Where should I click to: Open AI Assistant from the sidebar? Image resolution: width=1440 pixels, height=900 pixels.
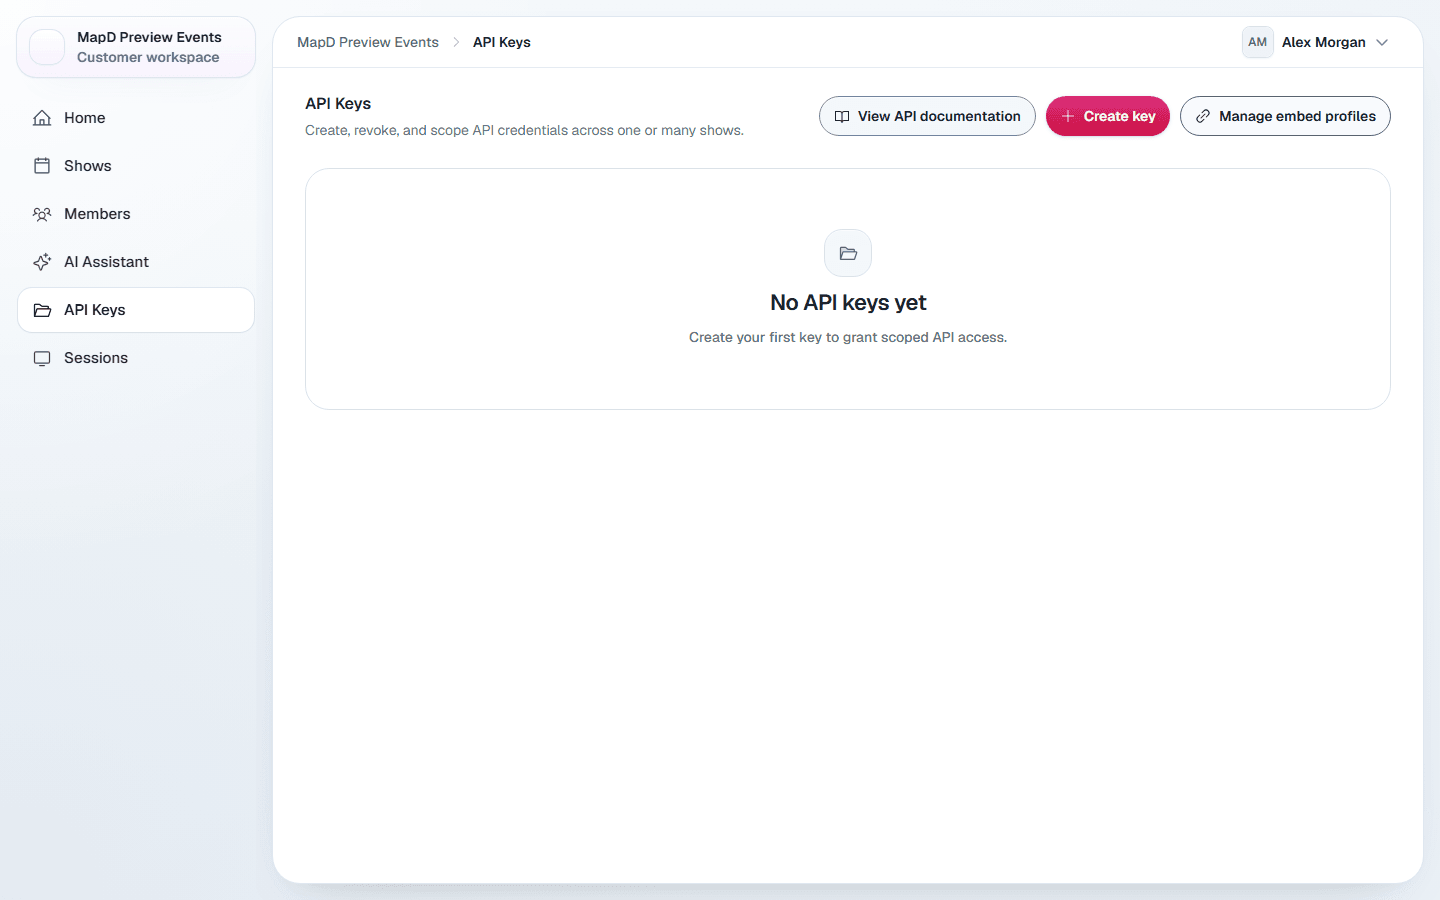[x=136, y=262]
